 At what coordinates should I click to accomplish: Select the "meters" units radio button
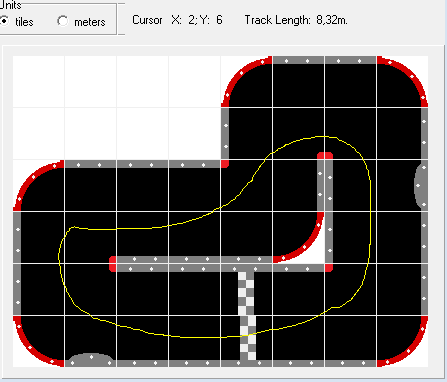click(63, 21)
